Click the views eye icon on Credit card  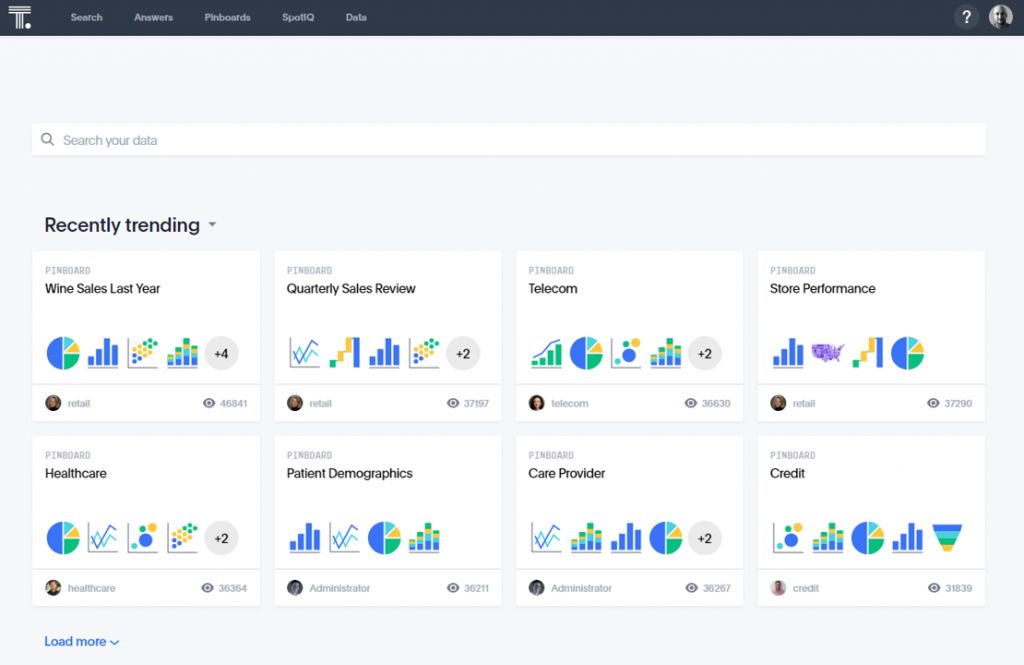tap(934, 588)
